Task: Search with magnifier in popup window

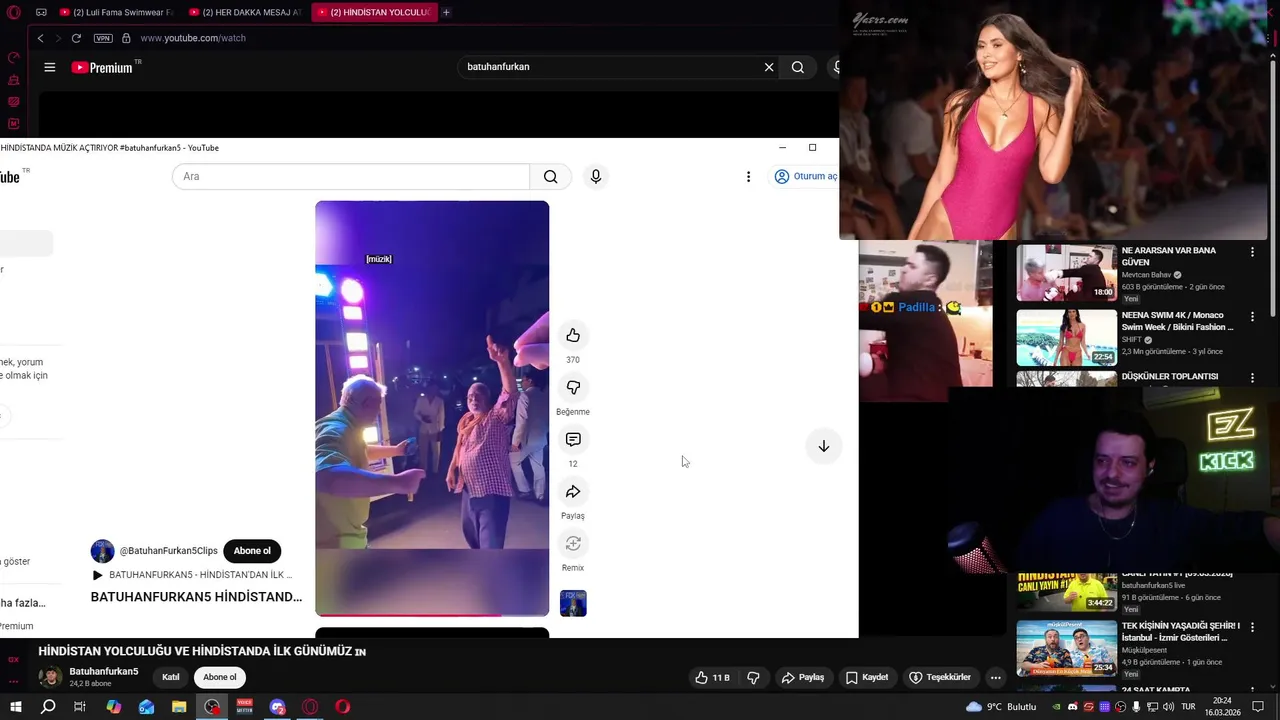Action: tap(551, 176)
